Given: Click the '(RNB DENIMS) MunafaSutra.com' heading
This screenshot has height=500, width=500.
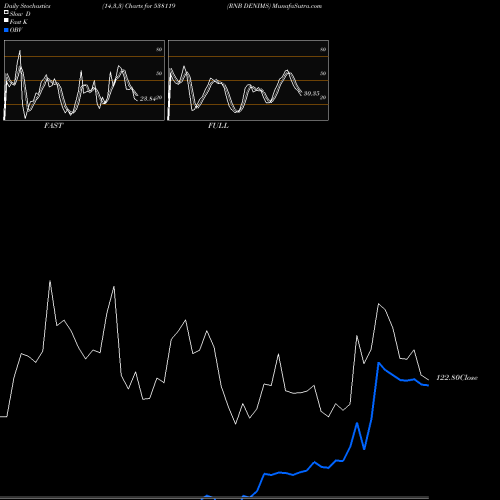Looking at the screenshot, I should [274, 6].
